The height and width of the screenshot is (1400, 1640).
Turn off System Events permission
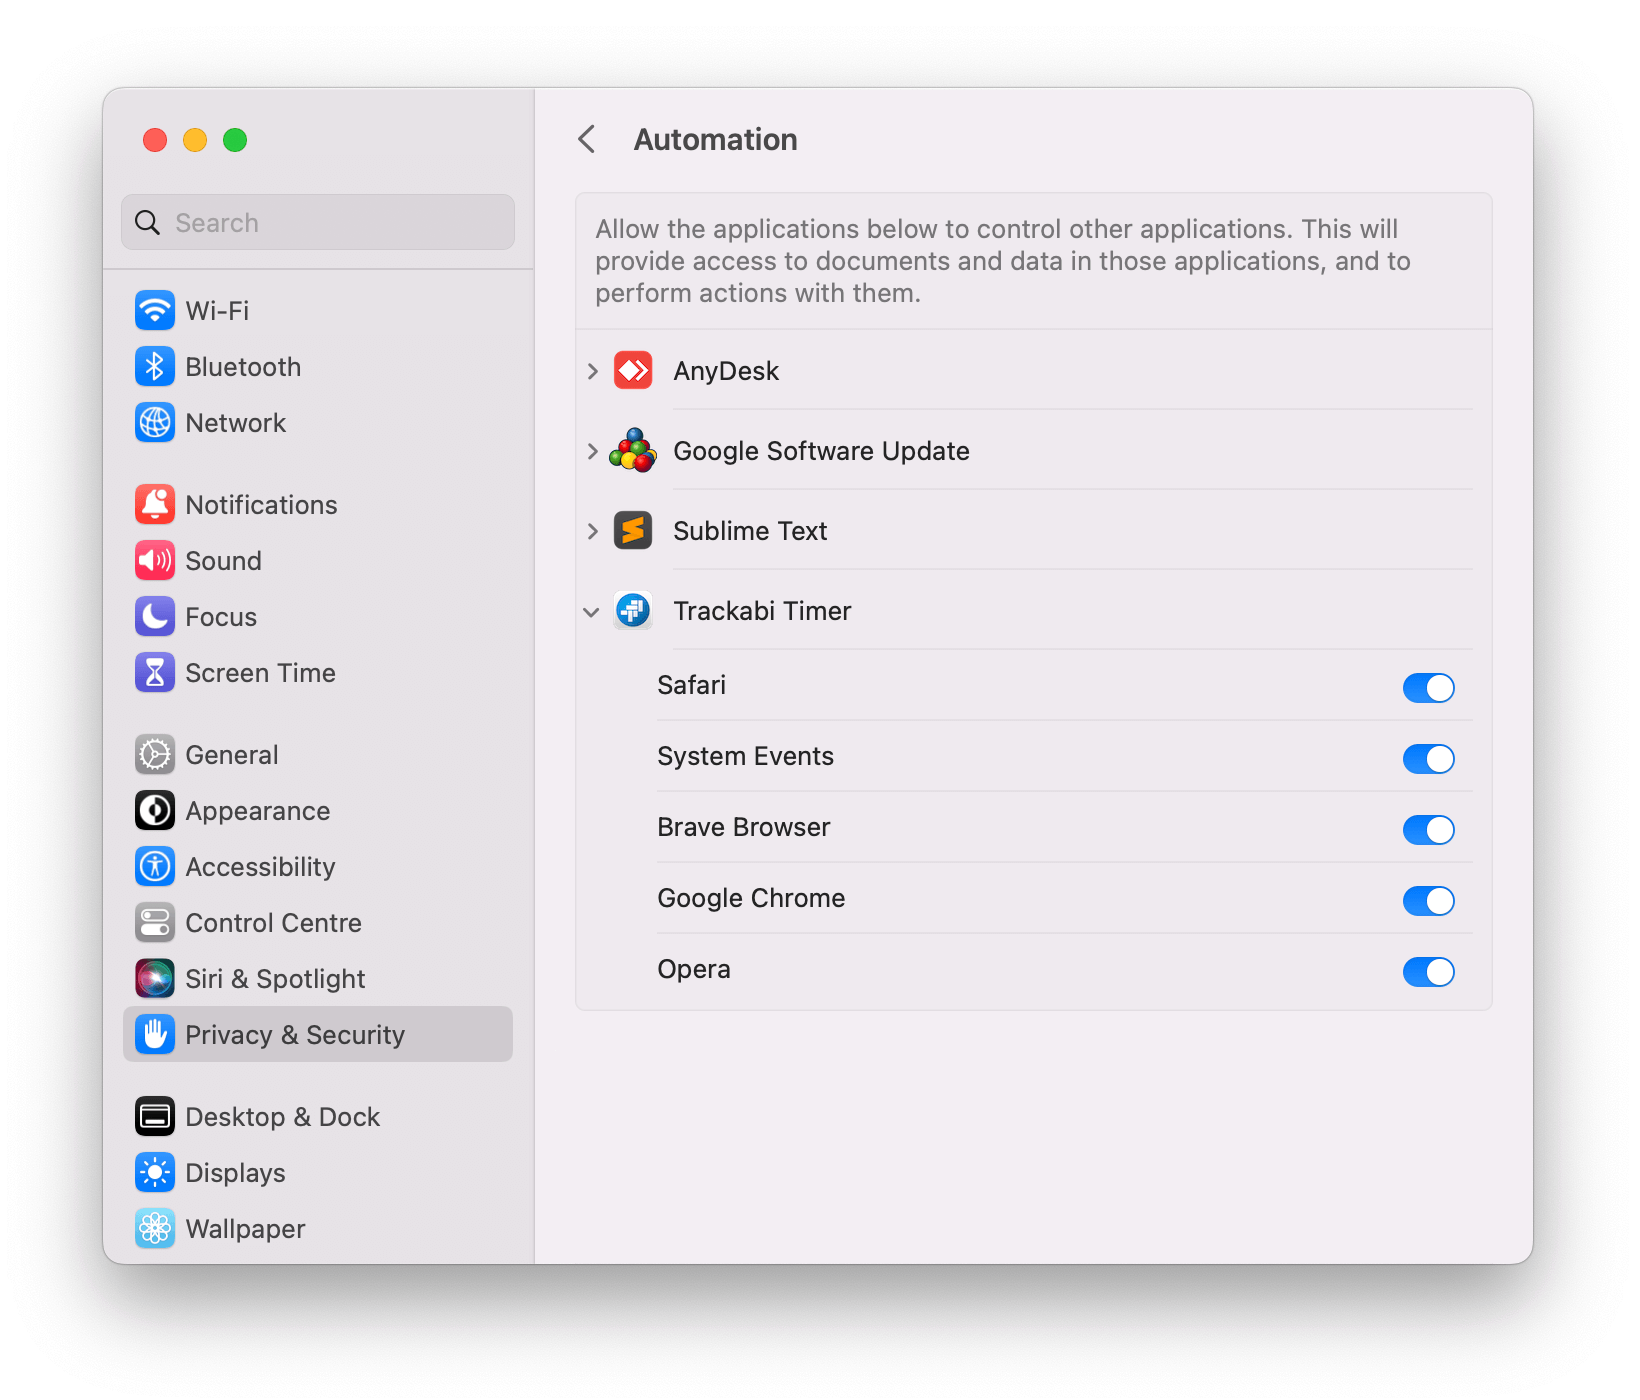1429,758
